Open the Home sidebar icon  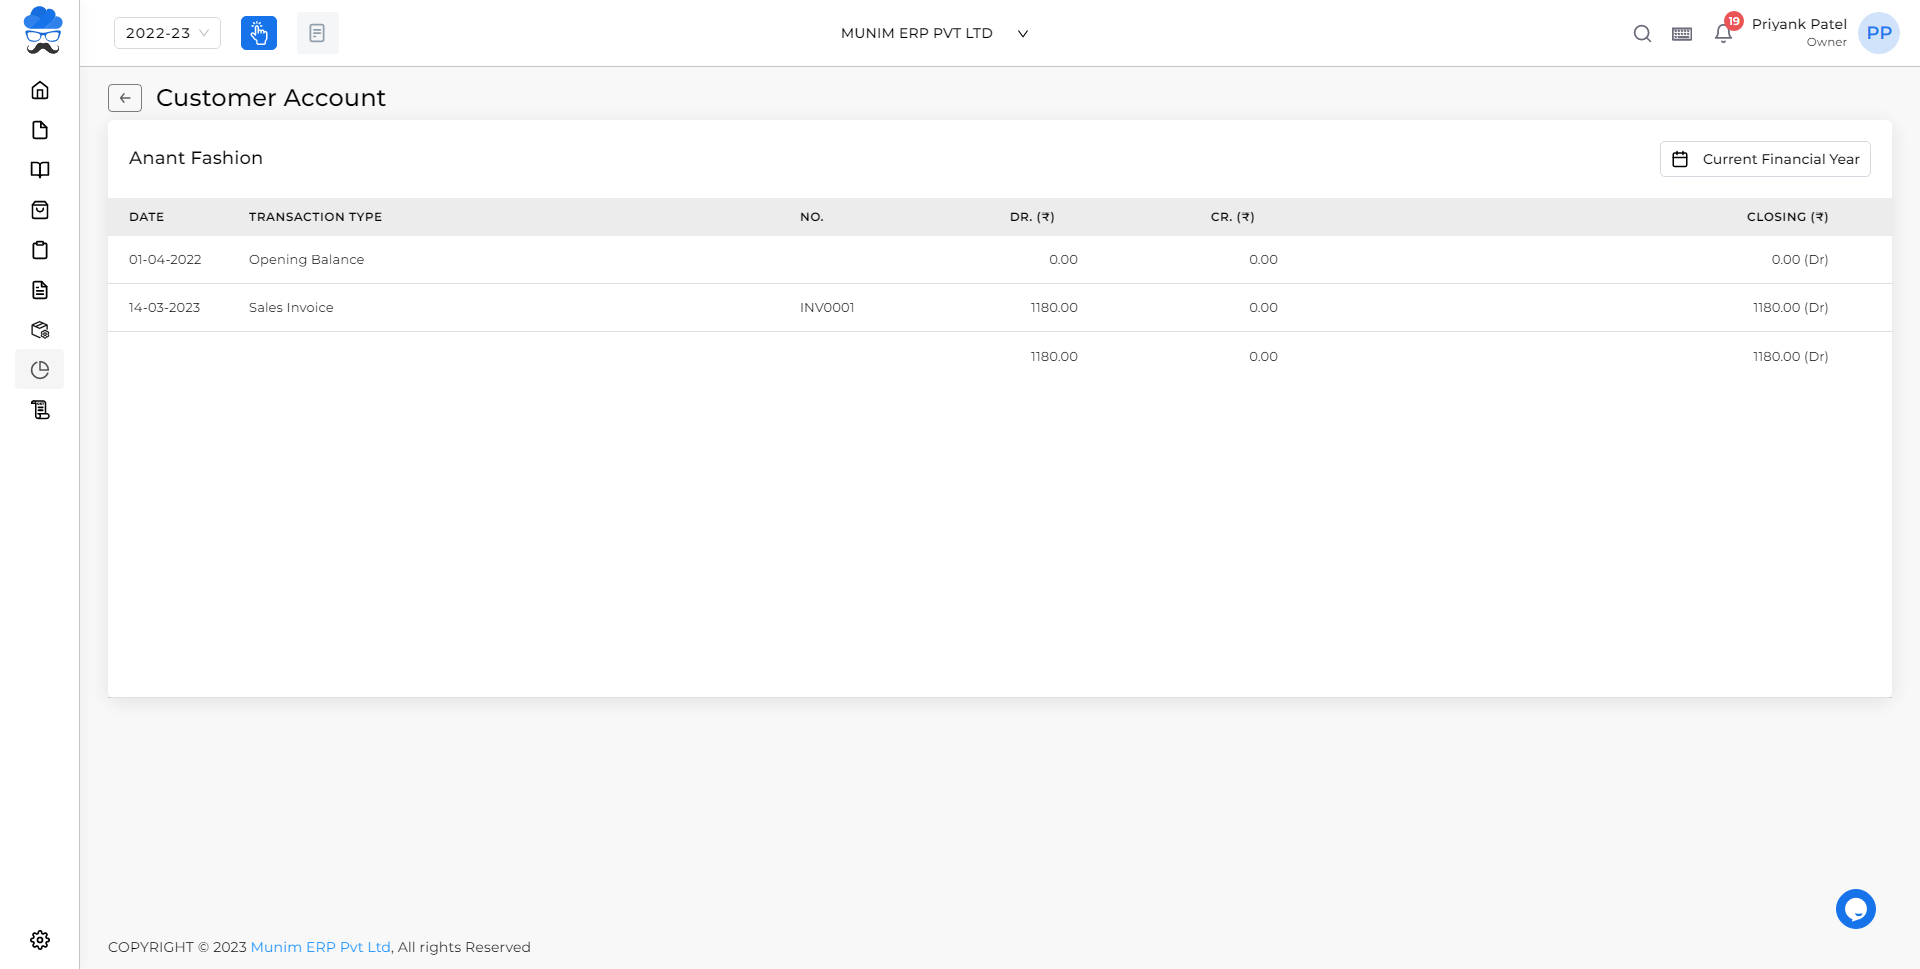point(40,90)
